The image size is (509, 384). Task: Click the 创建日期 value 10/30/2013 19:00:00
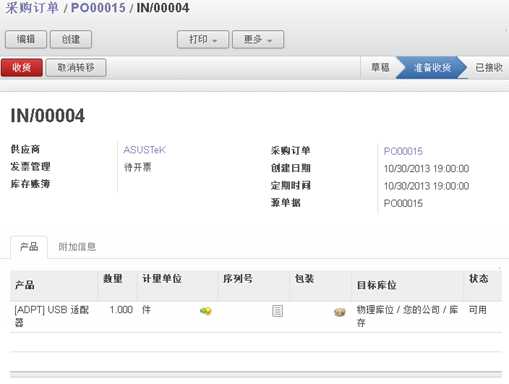[x=426, y=168]
